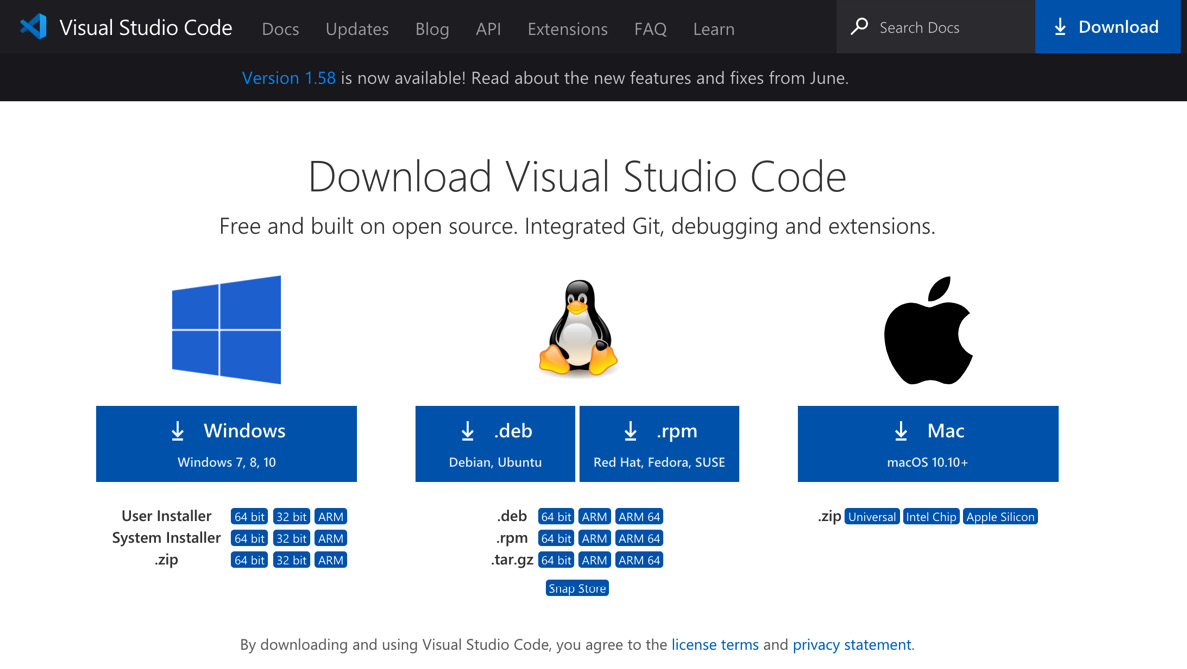Select Mac .zip Universal
The width and height of the screenshot is (1187, 669).
coord(871,517)
